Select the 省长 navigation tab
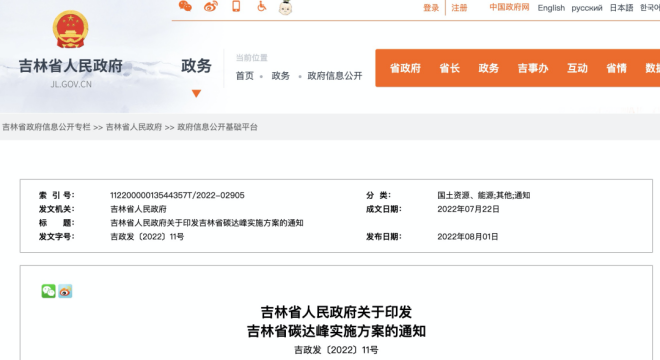This screenshot has height=360, width=660. (450, 68)
